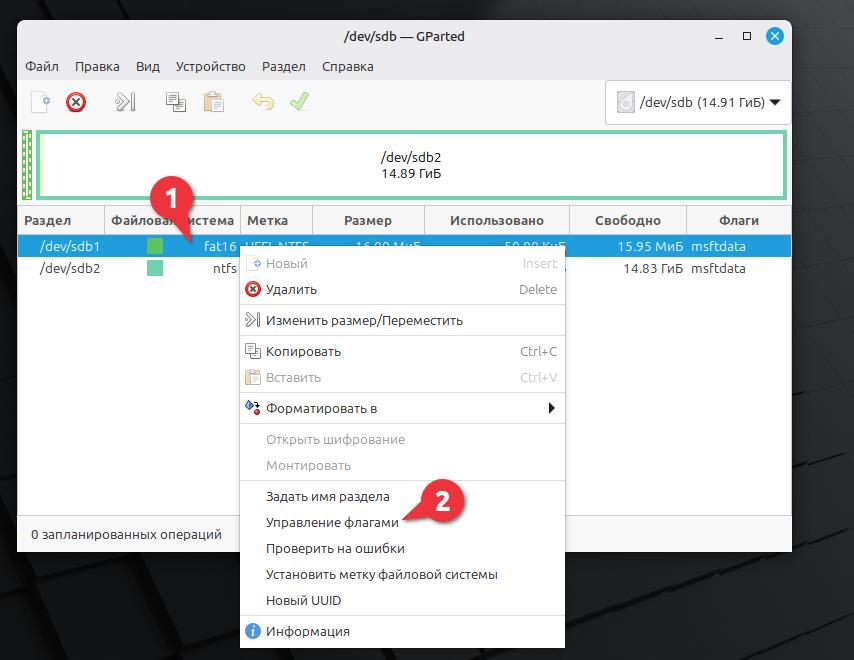Click the Копировать menu item icon

253,351
